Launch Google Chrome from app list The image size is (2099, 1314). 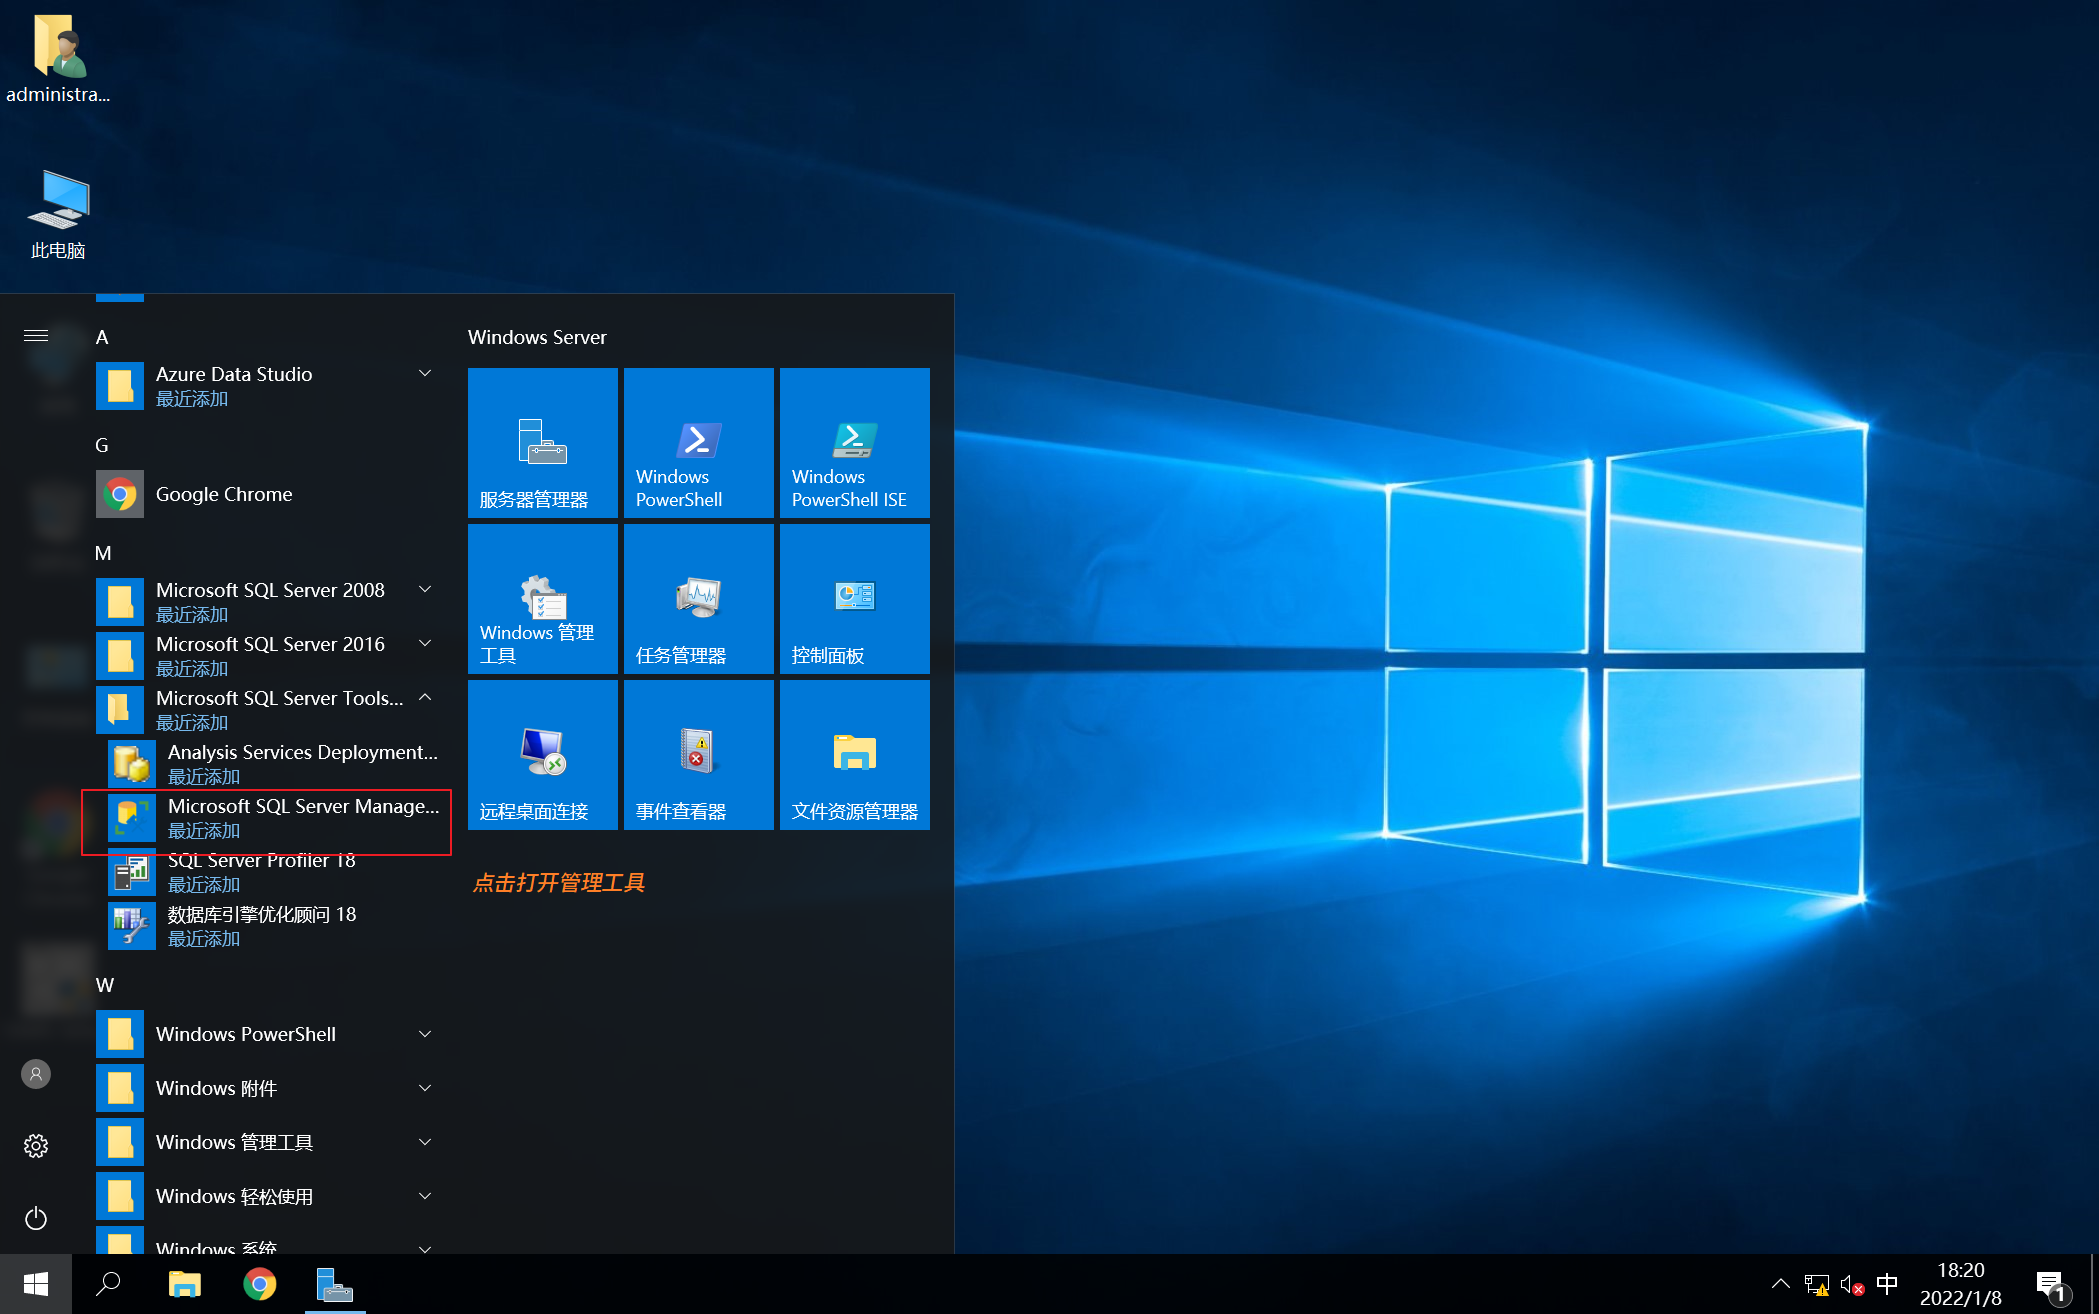[268, 494]
